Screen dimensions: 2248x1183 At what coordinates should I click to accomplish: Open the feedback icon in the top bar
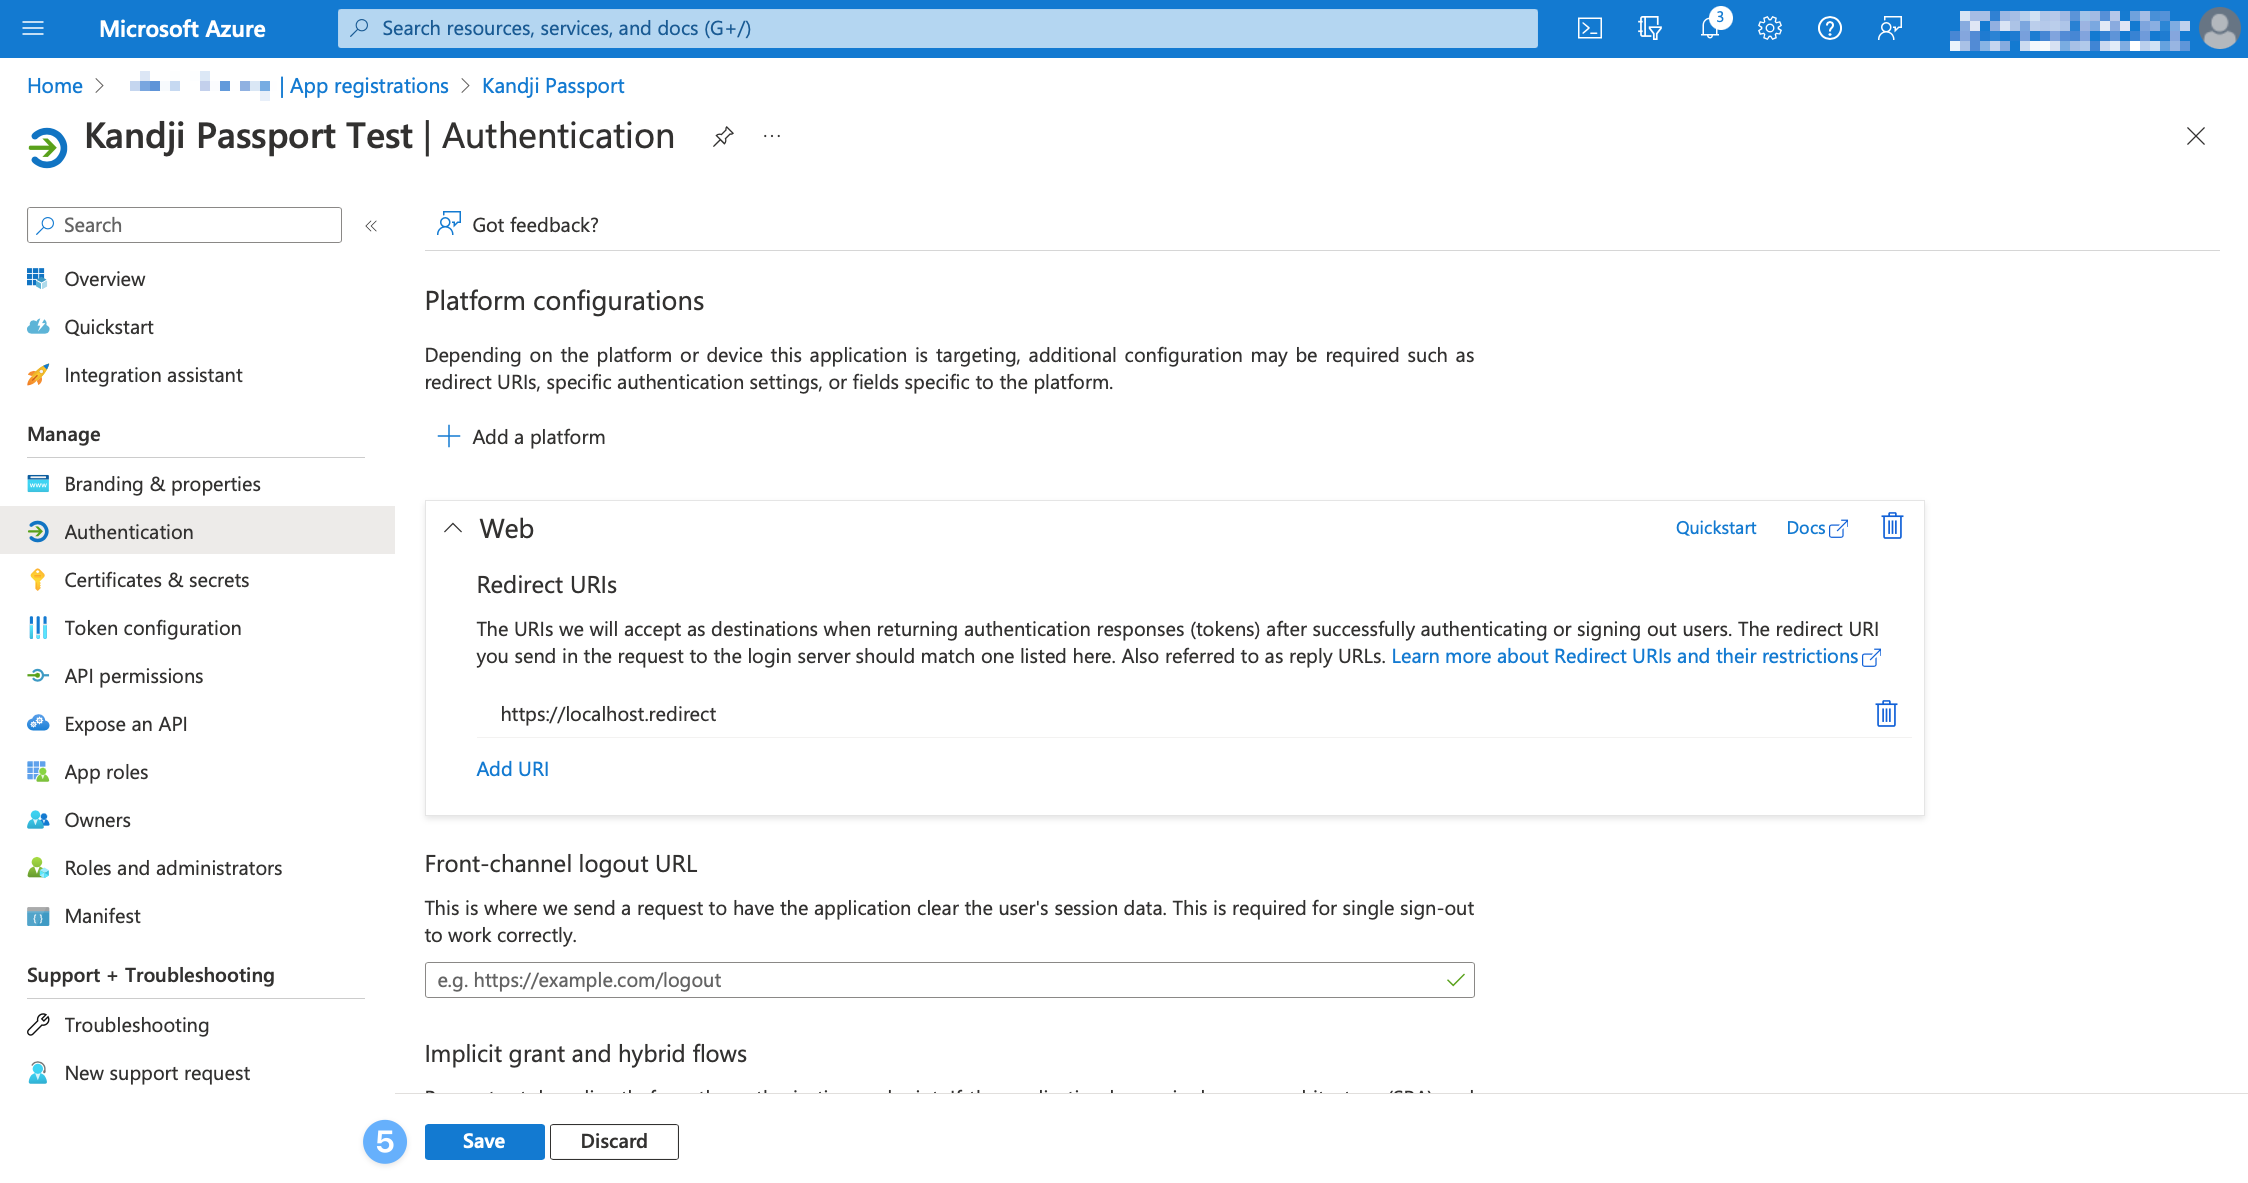1889,28
